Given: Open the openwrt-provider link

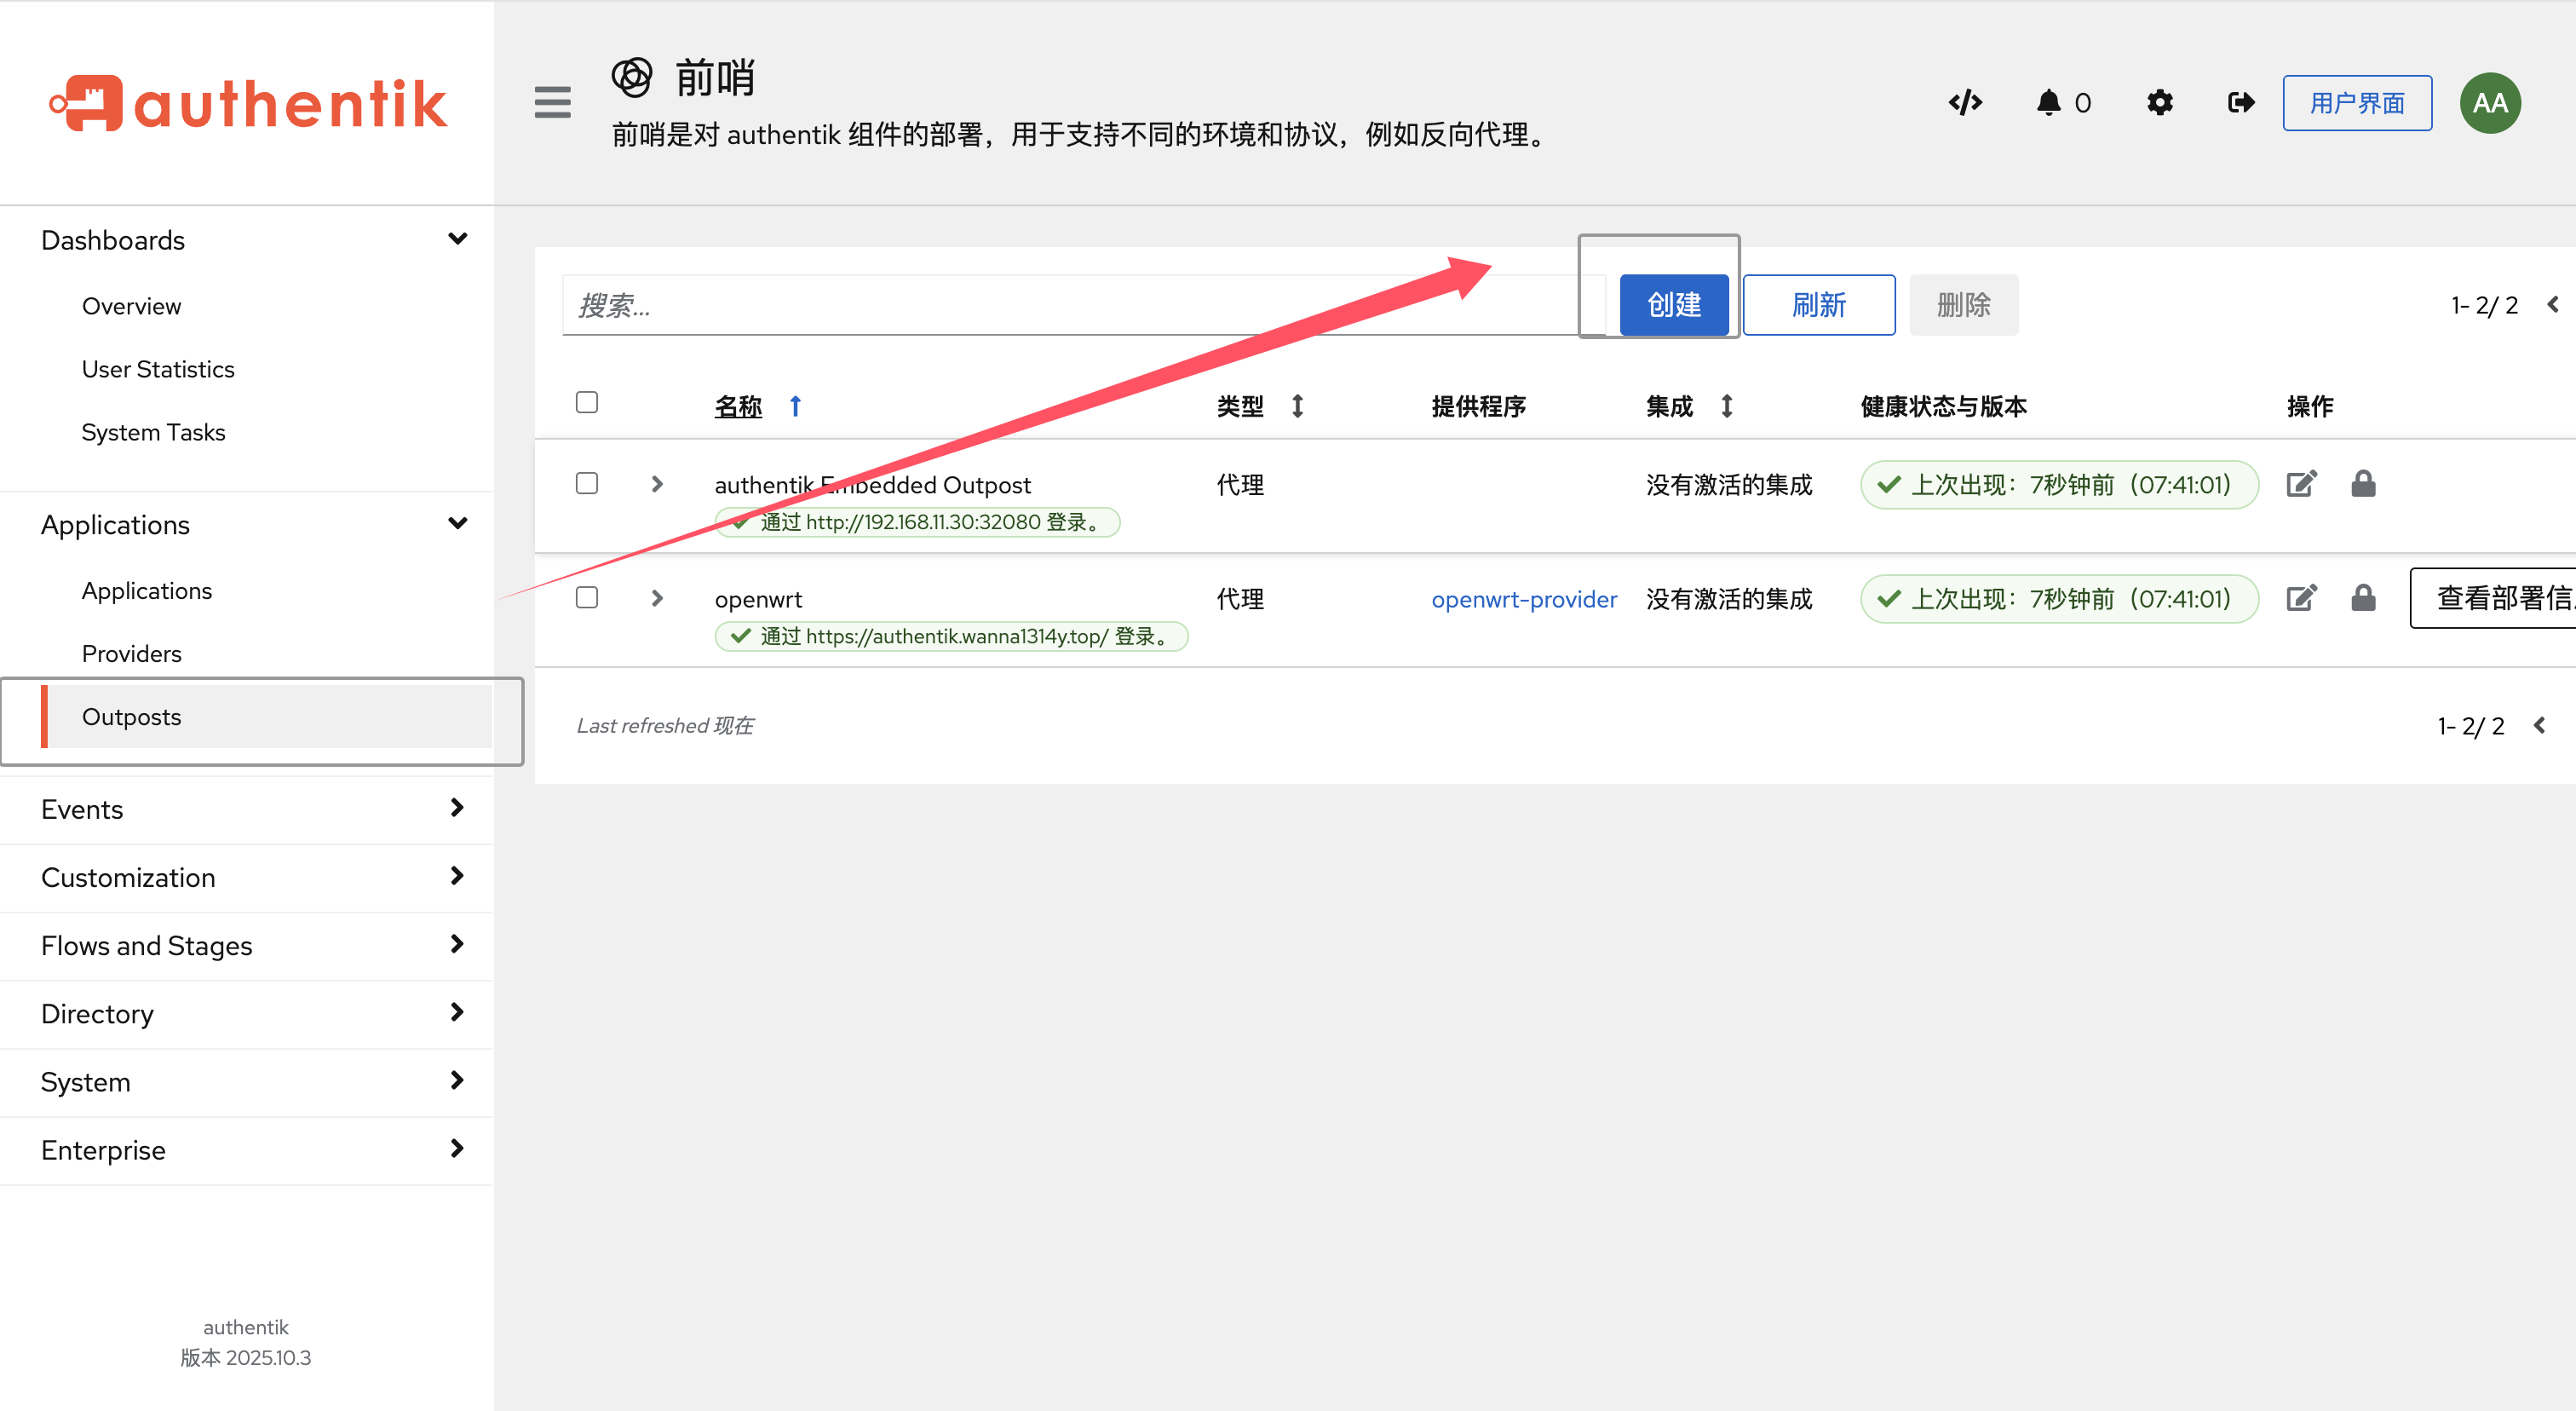Looking at the screenshot, I should (1524, 599).
